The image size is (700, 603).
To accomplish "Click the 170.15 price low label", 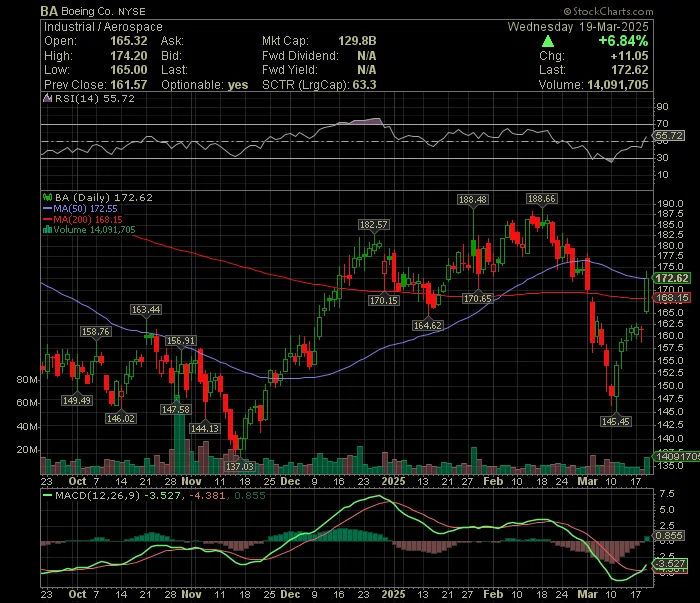I will tap(384, 300).
